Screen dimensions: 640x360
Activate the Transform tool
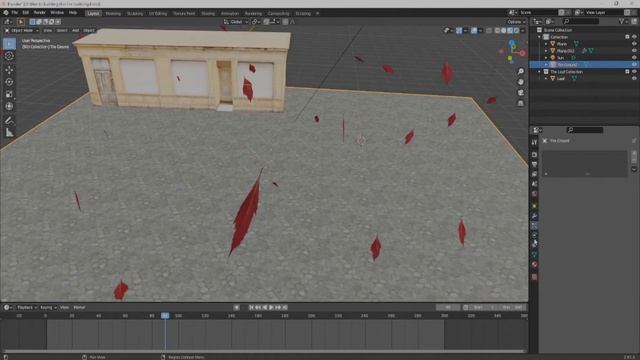tap(9, 107)
